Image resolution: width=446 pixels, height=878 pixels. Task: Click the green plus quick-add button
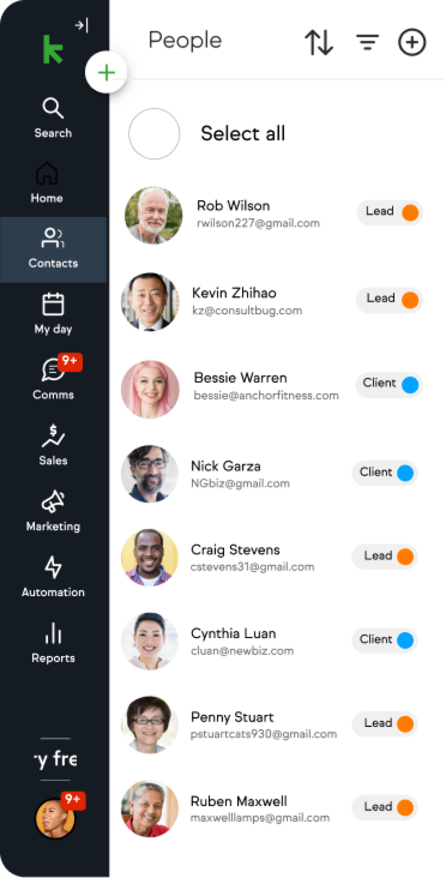pyautogui.click(x=106, y=73)
